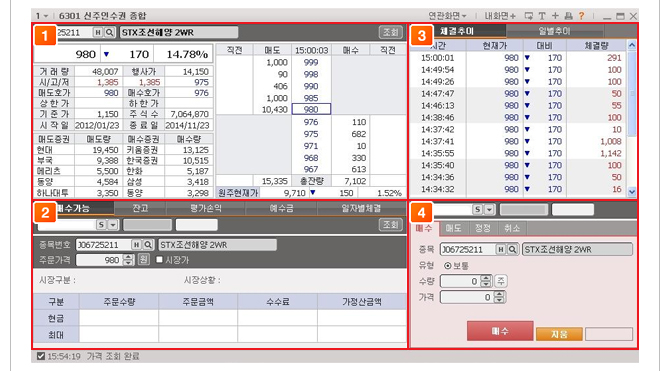The image size is (670, 371).
Task: Click the 행사가 value 14,150
Action: pos(195,71)
